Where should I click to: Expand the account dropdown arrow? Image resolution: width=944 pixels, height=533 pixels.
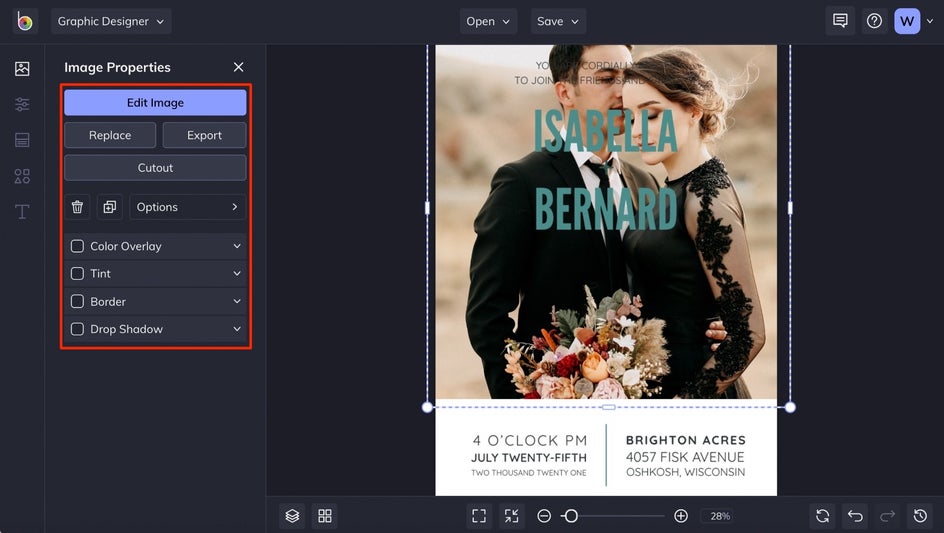pyautogui.click(x=930, y=21)
